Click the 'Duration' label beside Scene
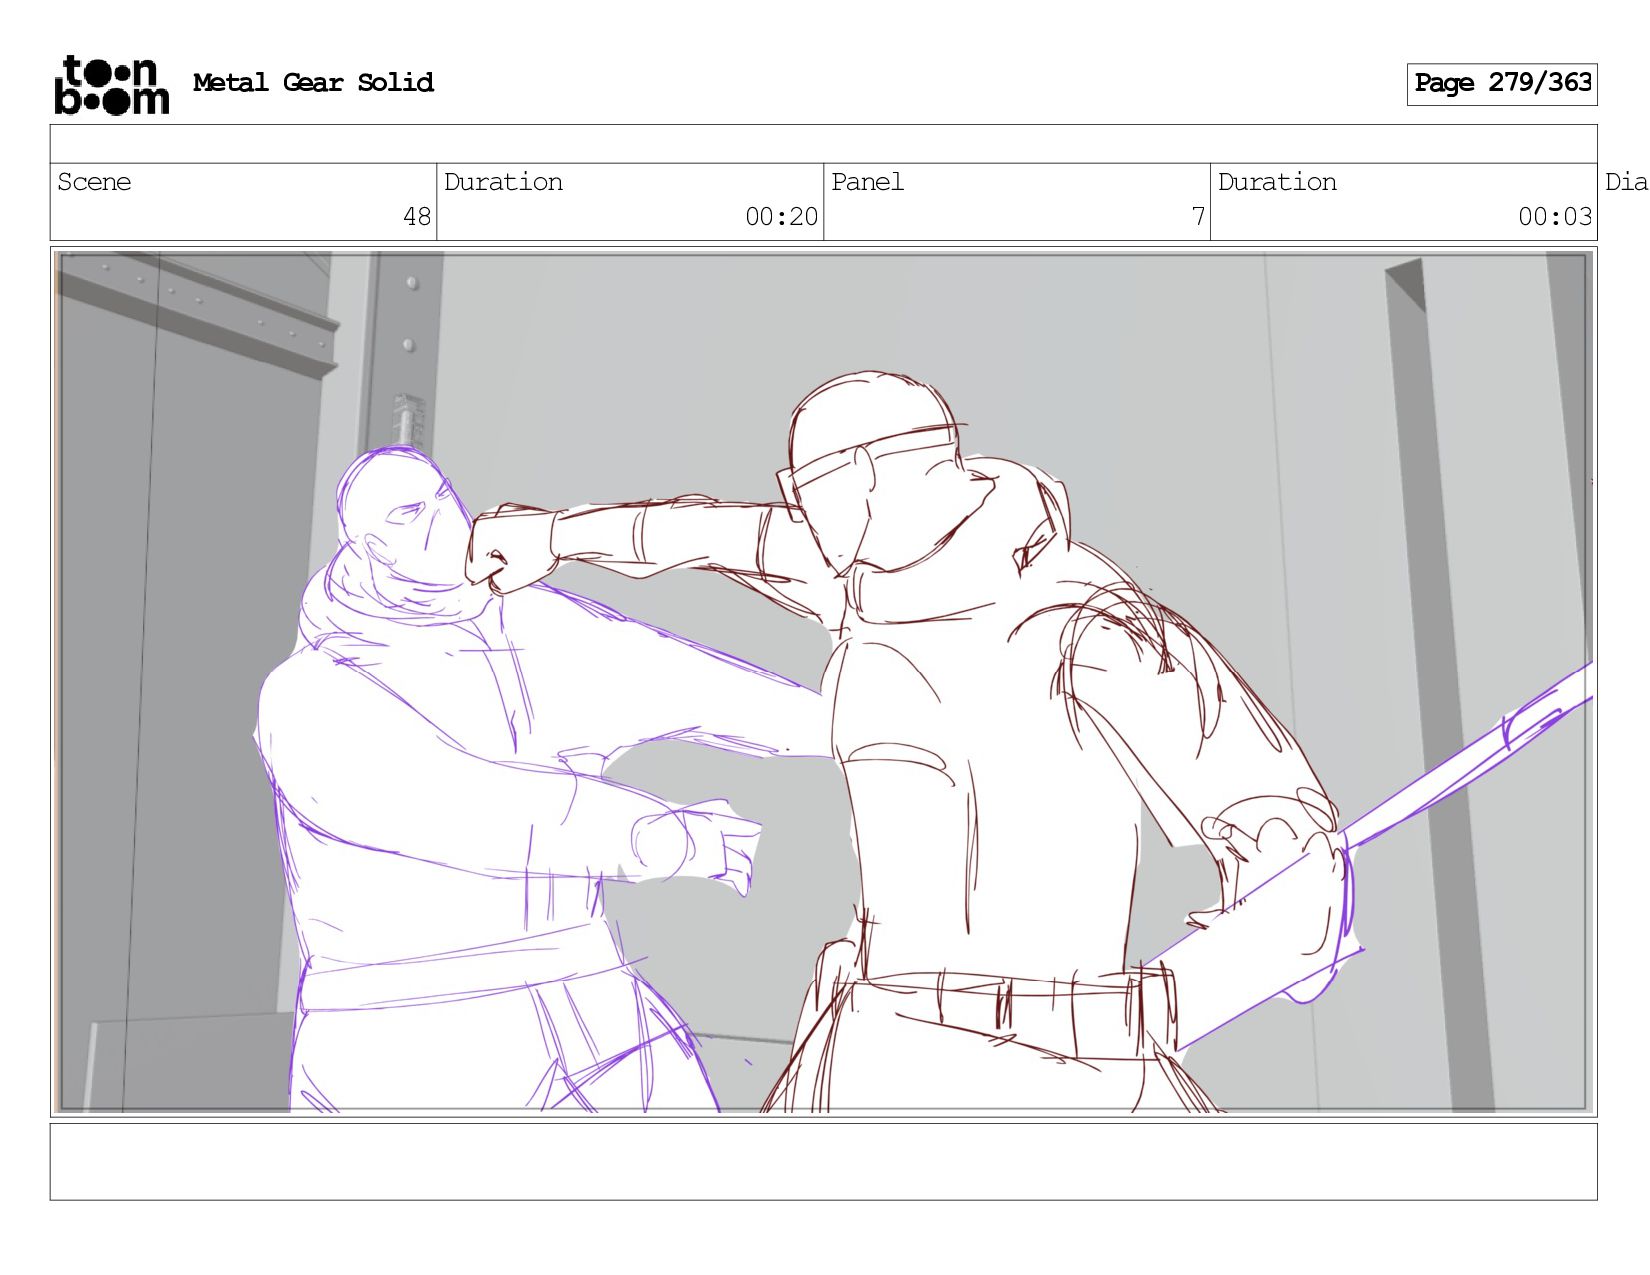The image size is (1650, 1275). tap(503, 182)
